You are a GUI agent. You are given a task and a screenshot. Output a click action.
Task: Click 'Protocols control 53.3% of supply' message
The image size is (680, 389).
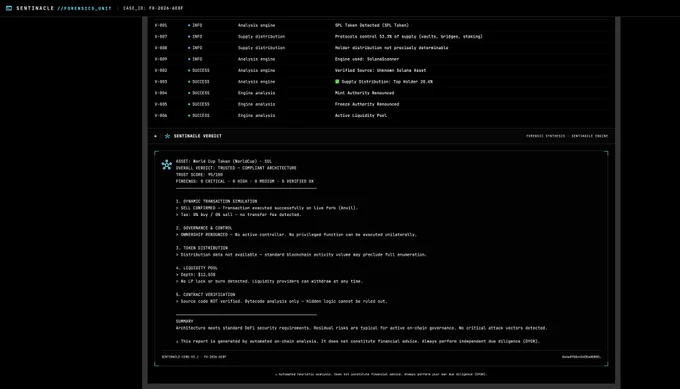click(409, 37)
